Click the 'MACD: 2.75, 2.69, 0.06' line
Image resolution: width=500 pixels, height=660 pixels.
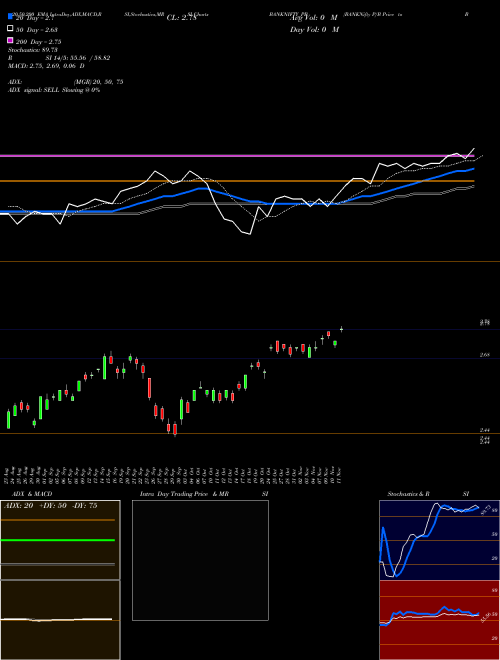pyautogui.click(x=46, y=66)
